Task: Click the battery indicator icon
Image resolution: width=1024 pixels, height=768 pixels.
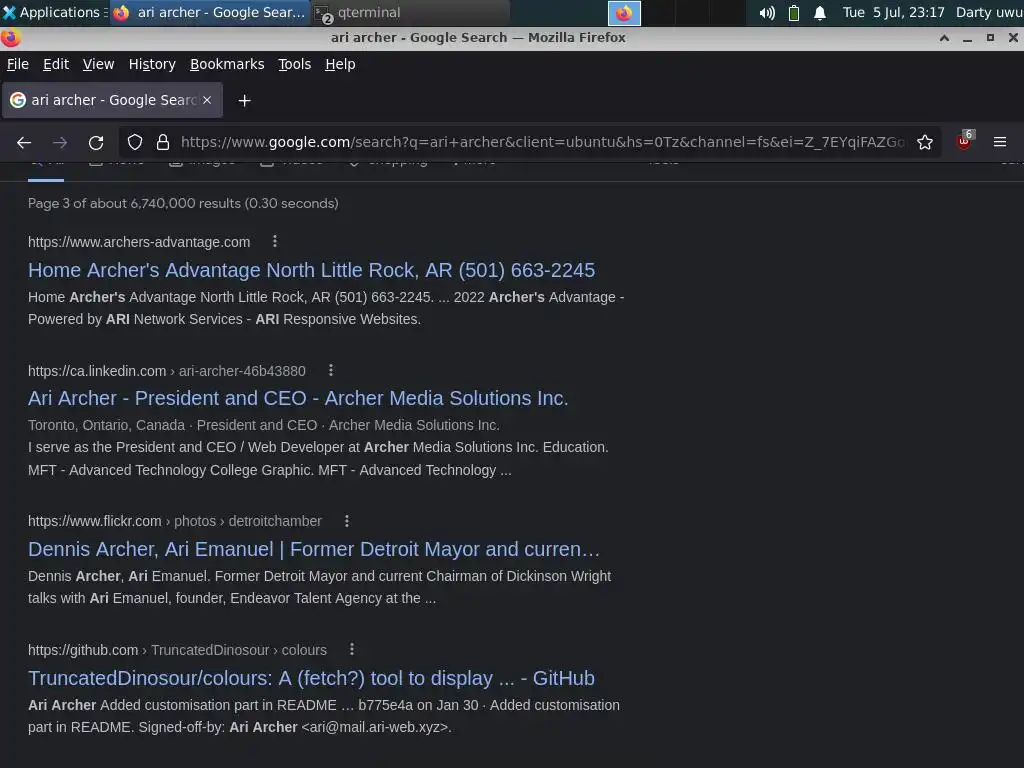Action: [x=793, y=13]
